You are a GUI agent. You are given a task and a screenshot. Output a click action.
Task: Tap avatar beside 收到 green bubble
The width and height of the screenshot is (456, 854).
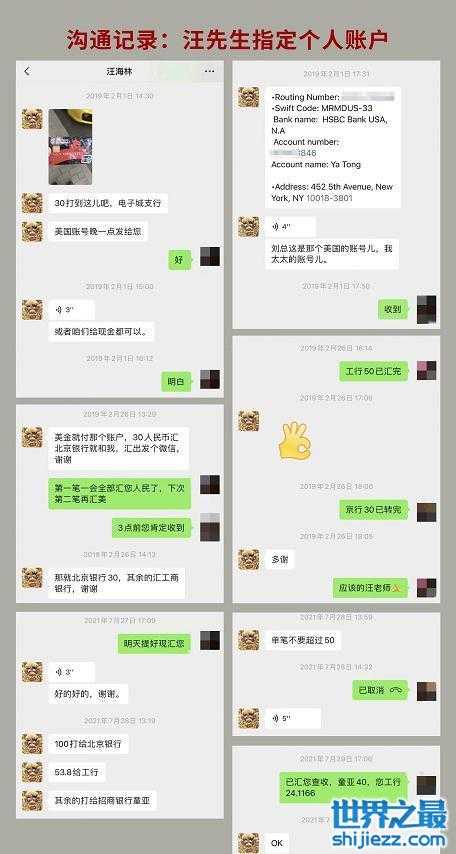click(427, 310)
